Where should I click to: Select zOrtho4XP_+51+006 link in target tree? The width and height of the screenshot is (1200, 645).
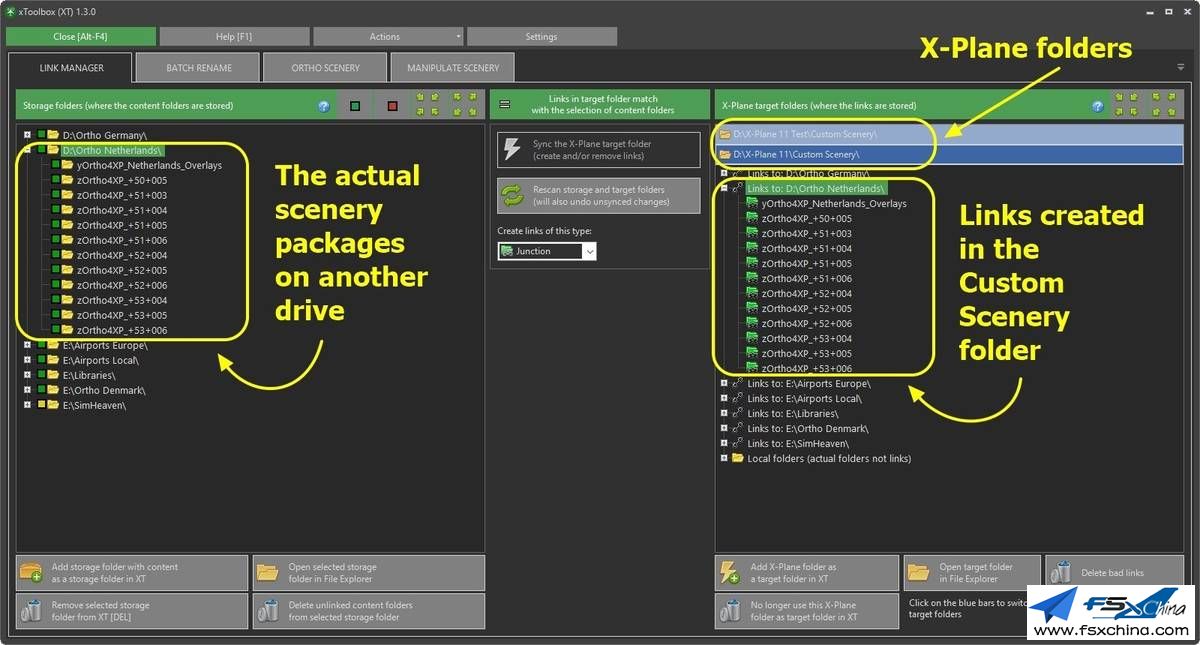point(807,278)
